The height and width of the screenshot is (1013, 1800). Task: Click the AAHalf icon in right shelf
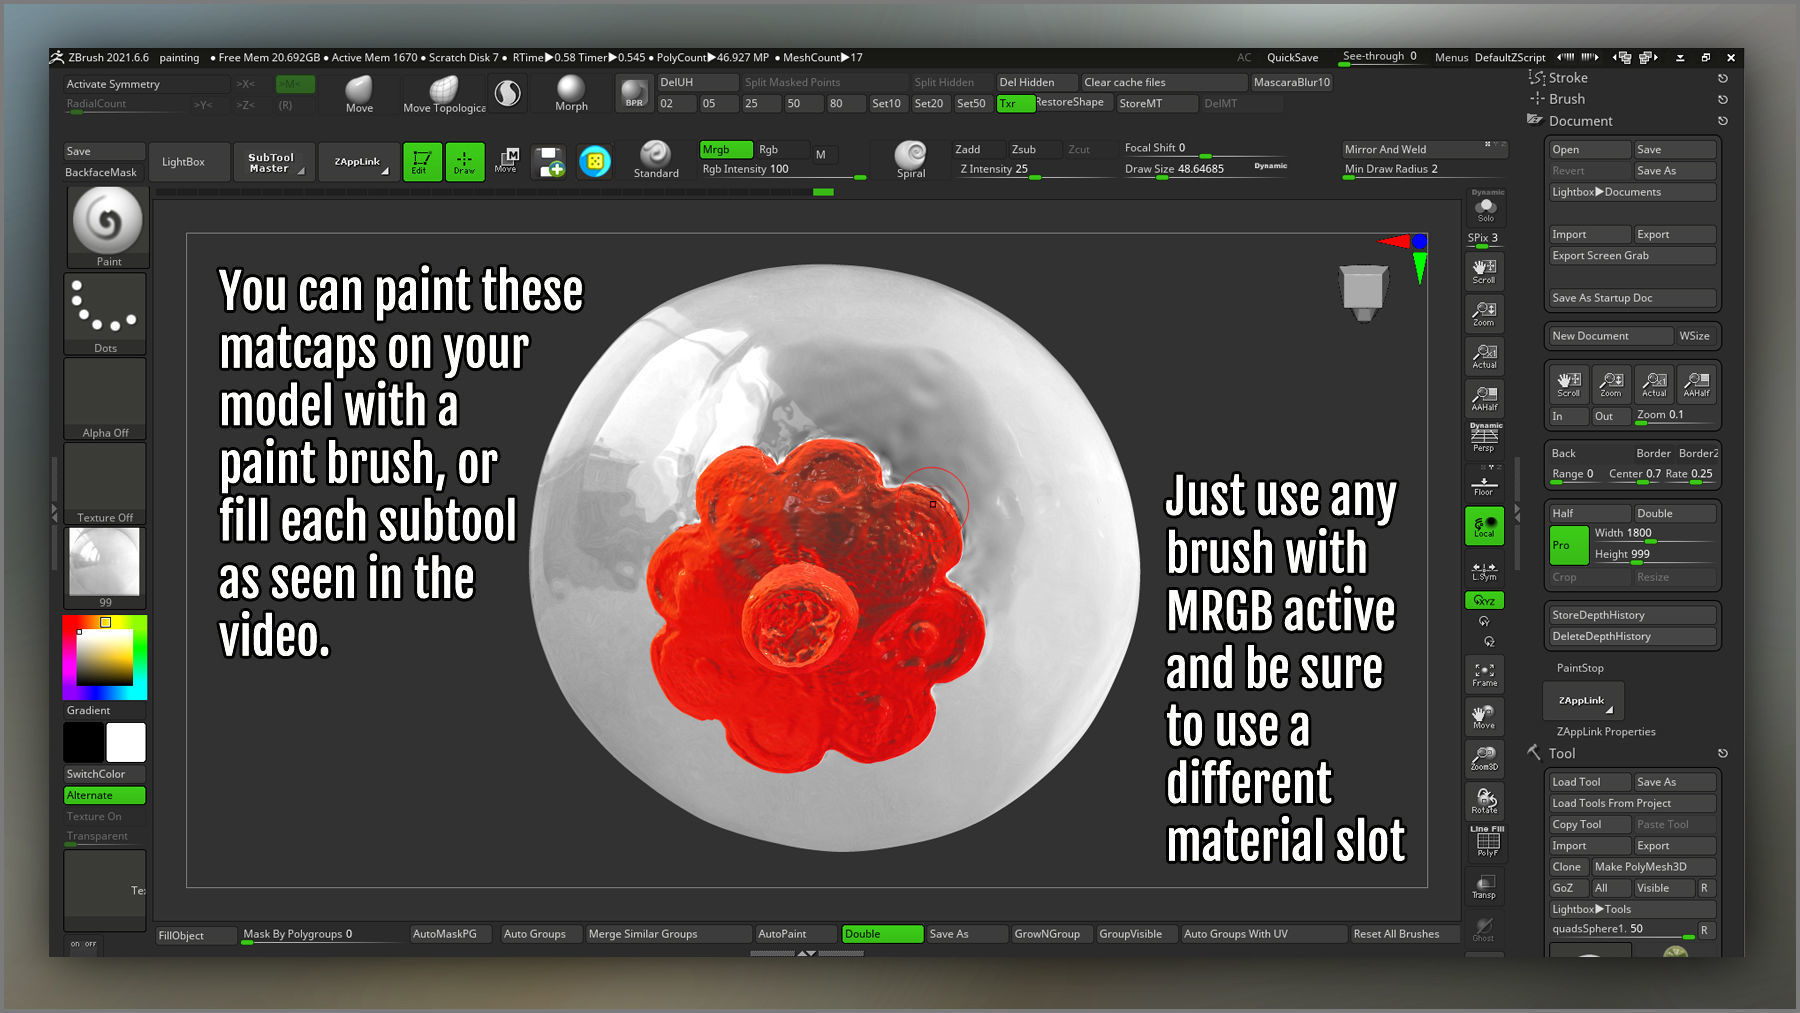pyautogui.click(x=1484, y=398)
